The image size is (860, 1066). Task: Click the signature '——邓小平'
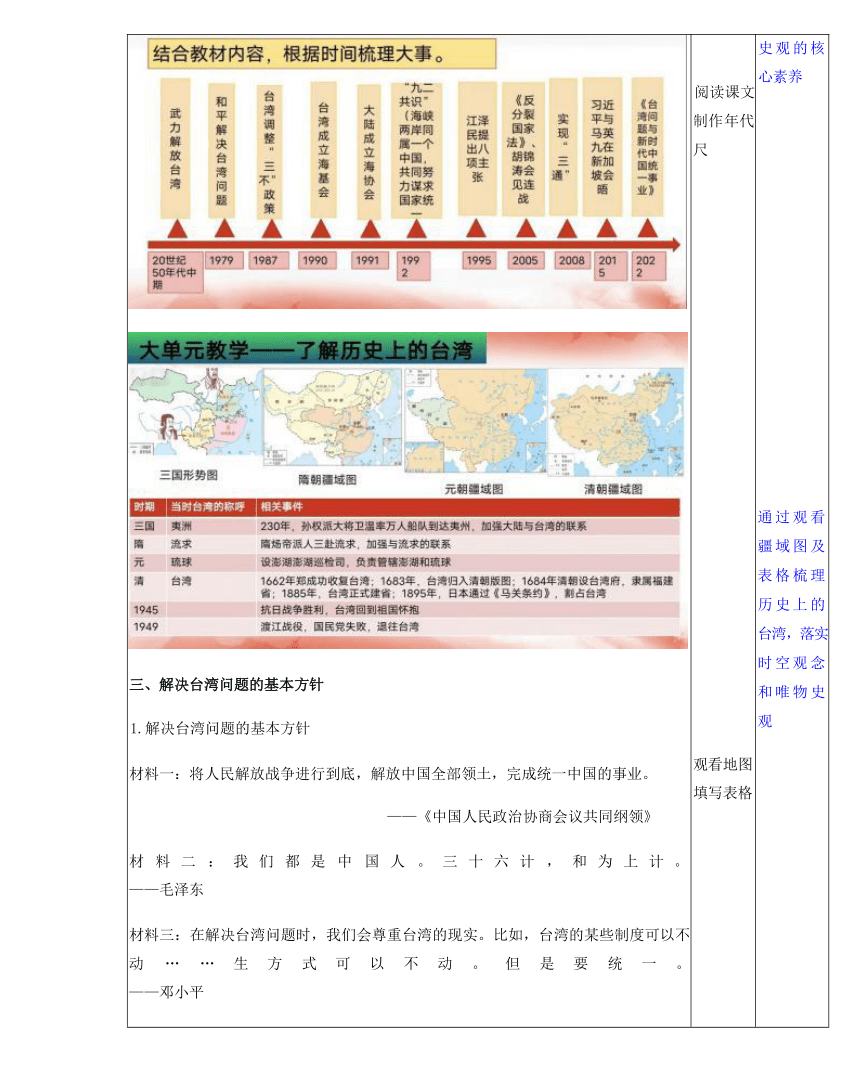(167, 993)
